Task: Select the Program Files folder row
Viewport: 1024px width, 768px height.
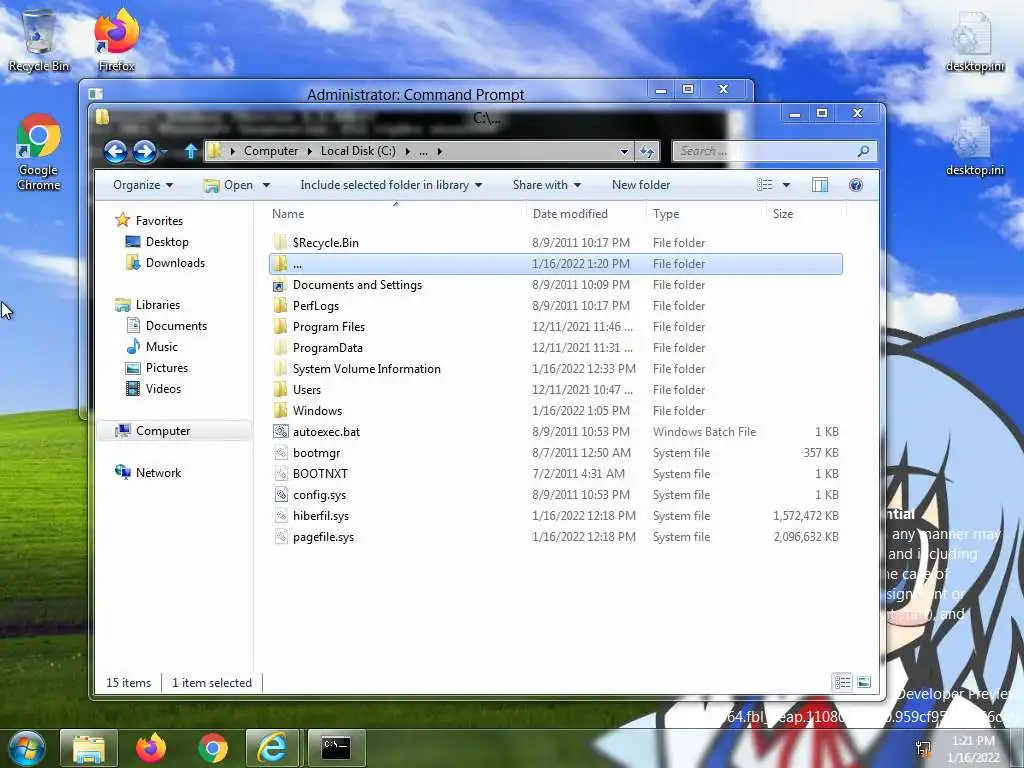Action: tap(556, 327)
